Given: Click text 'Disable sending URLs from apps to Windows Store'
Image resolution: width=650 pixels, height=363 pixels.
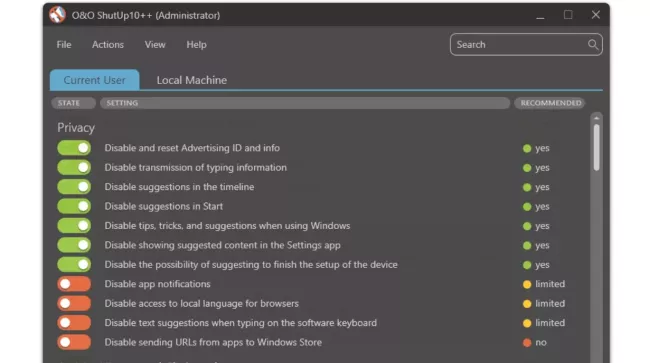Looking at the screenshot, I should 213,342.
